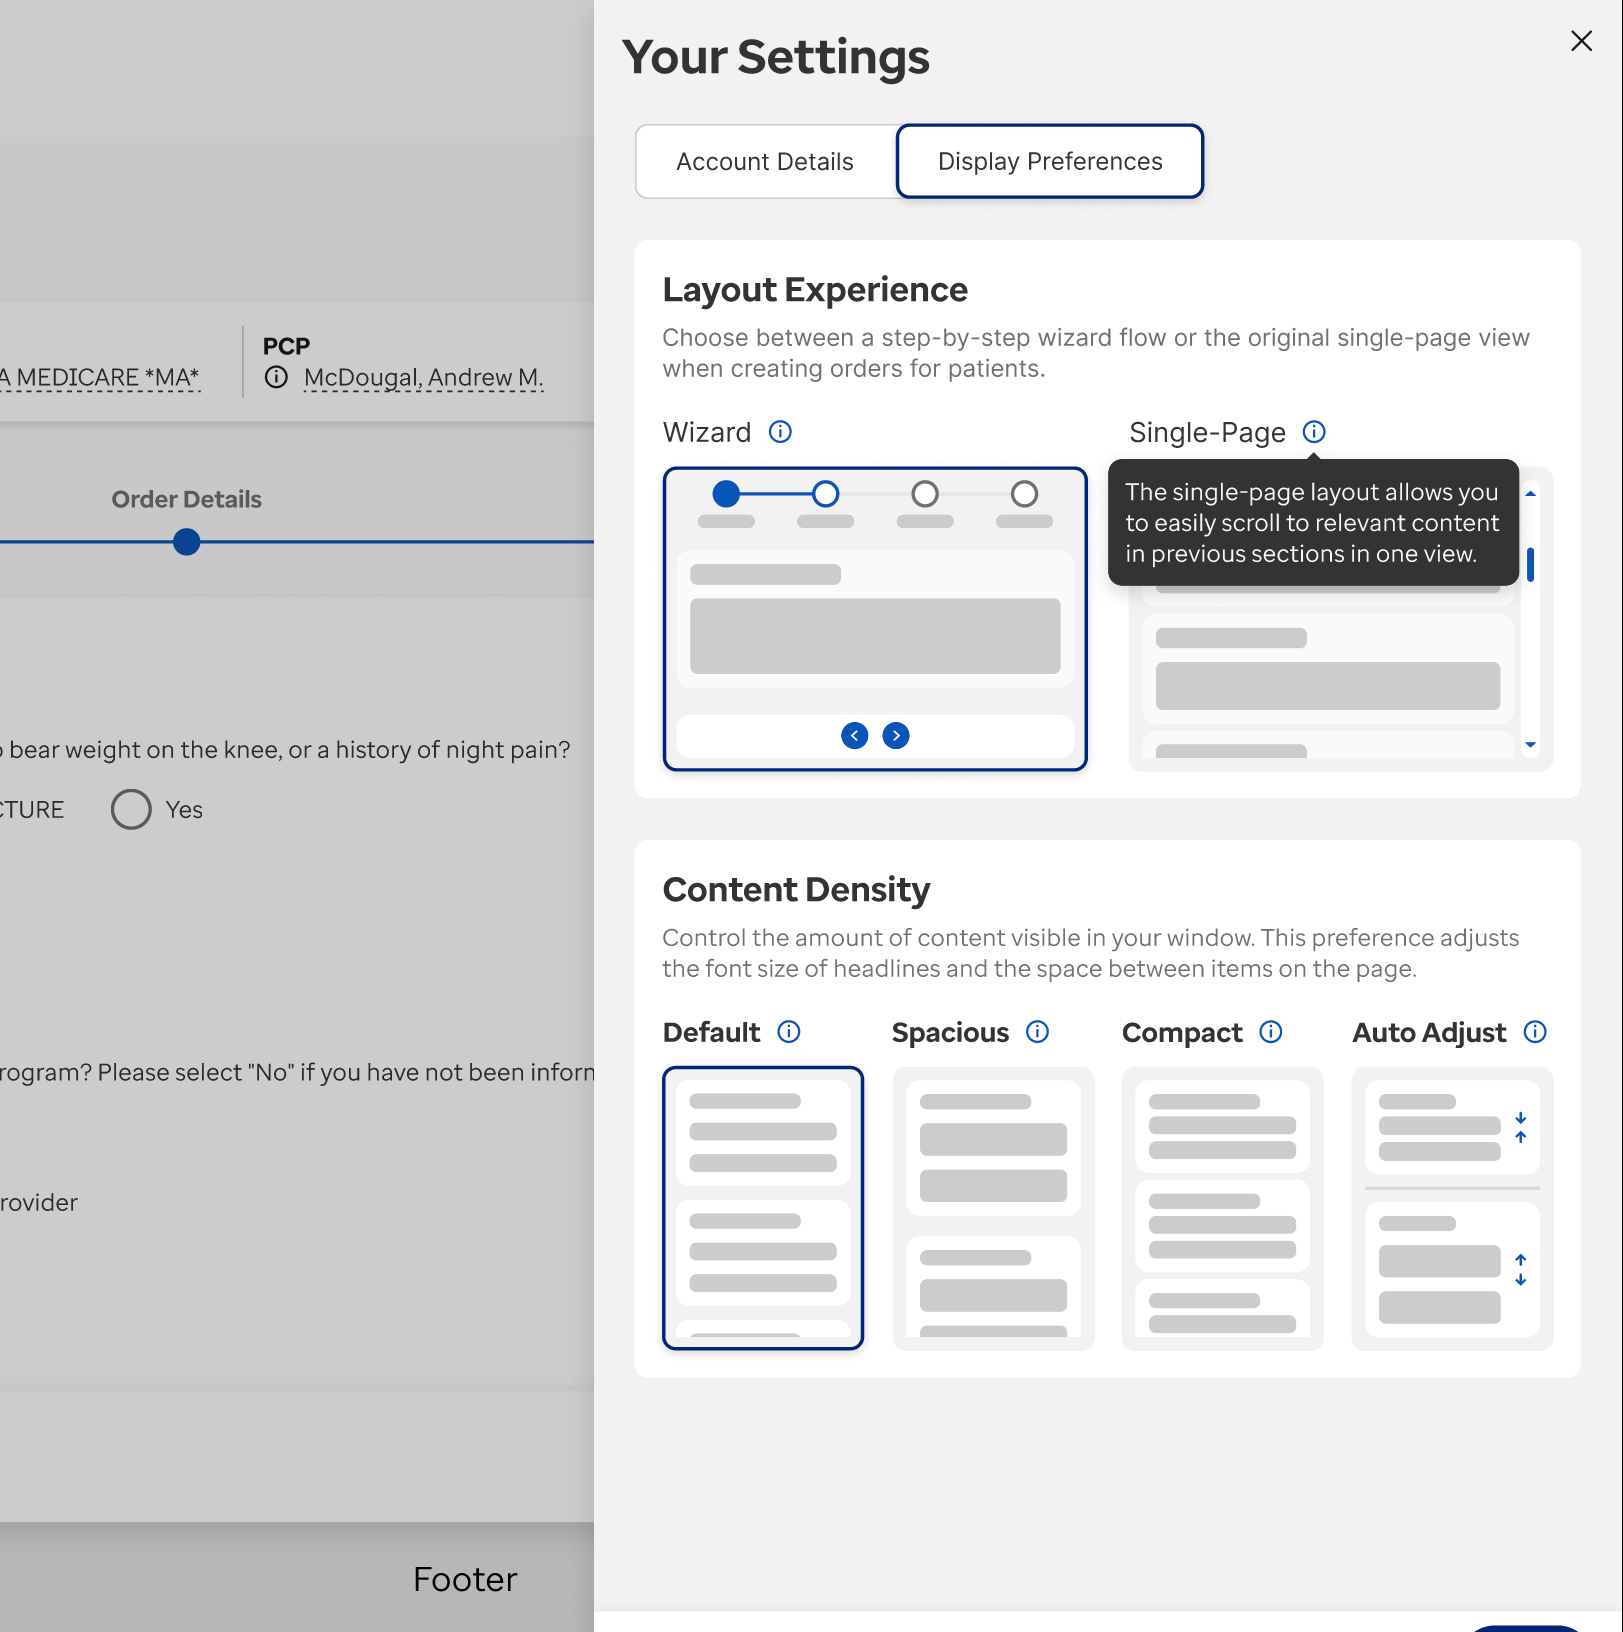Choose the Compact density card
This screenshot has width=1623, height=1632.
(1222, 1208)
